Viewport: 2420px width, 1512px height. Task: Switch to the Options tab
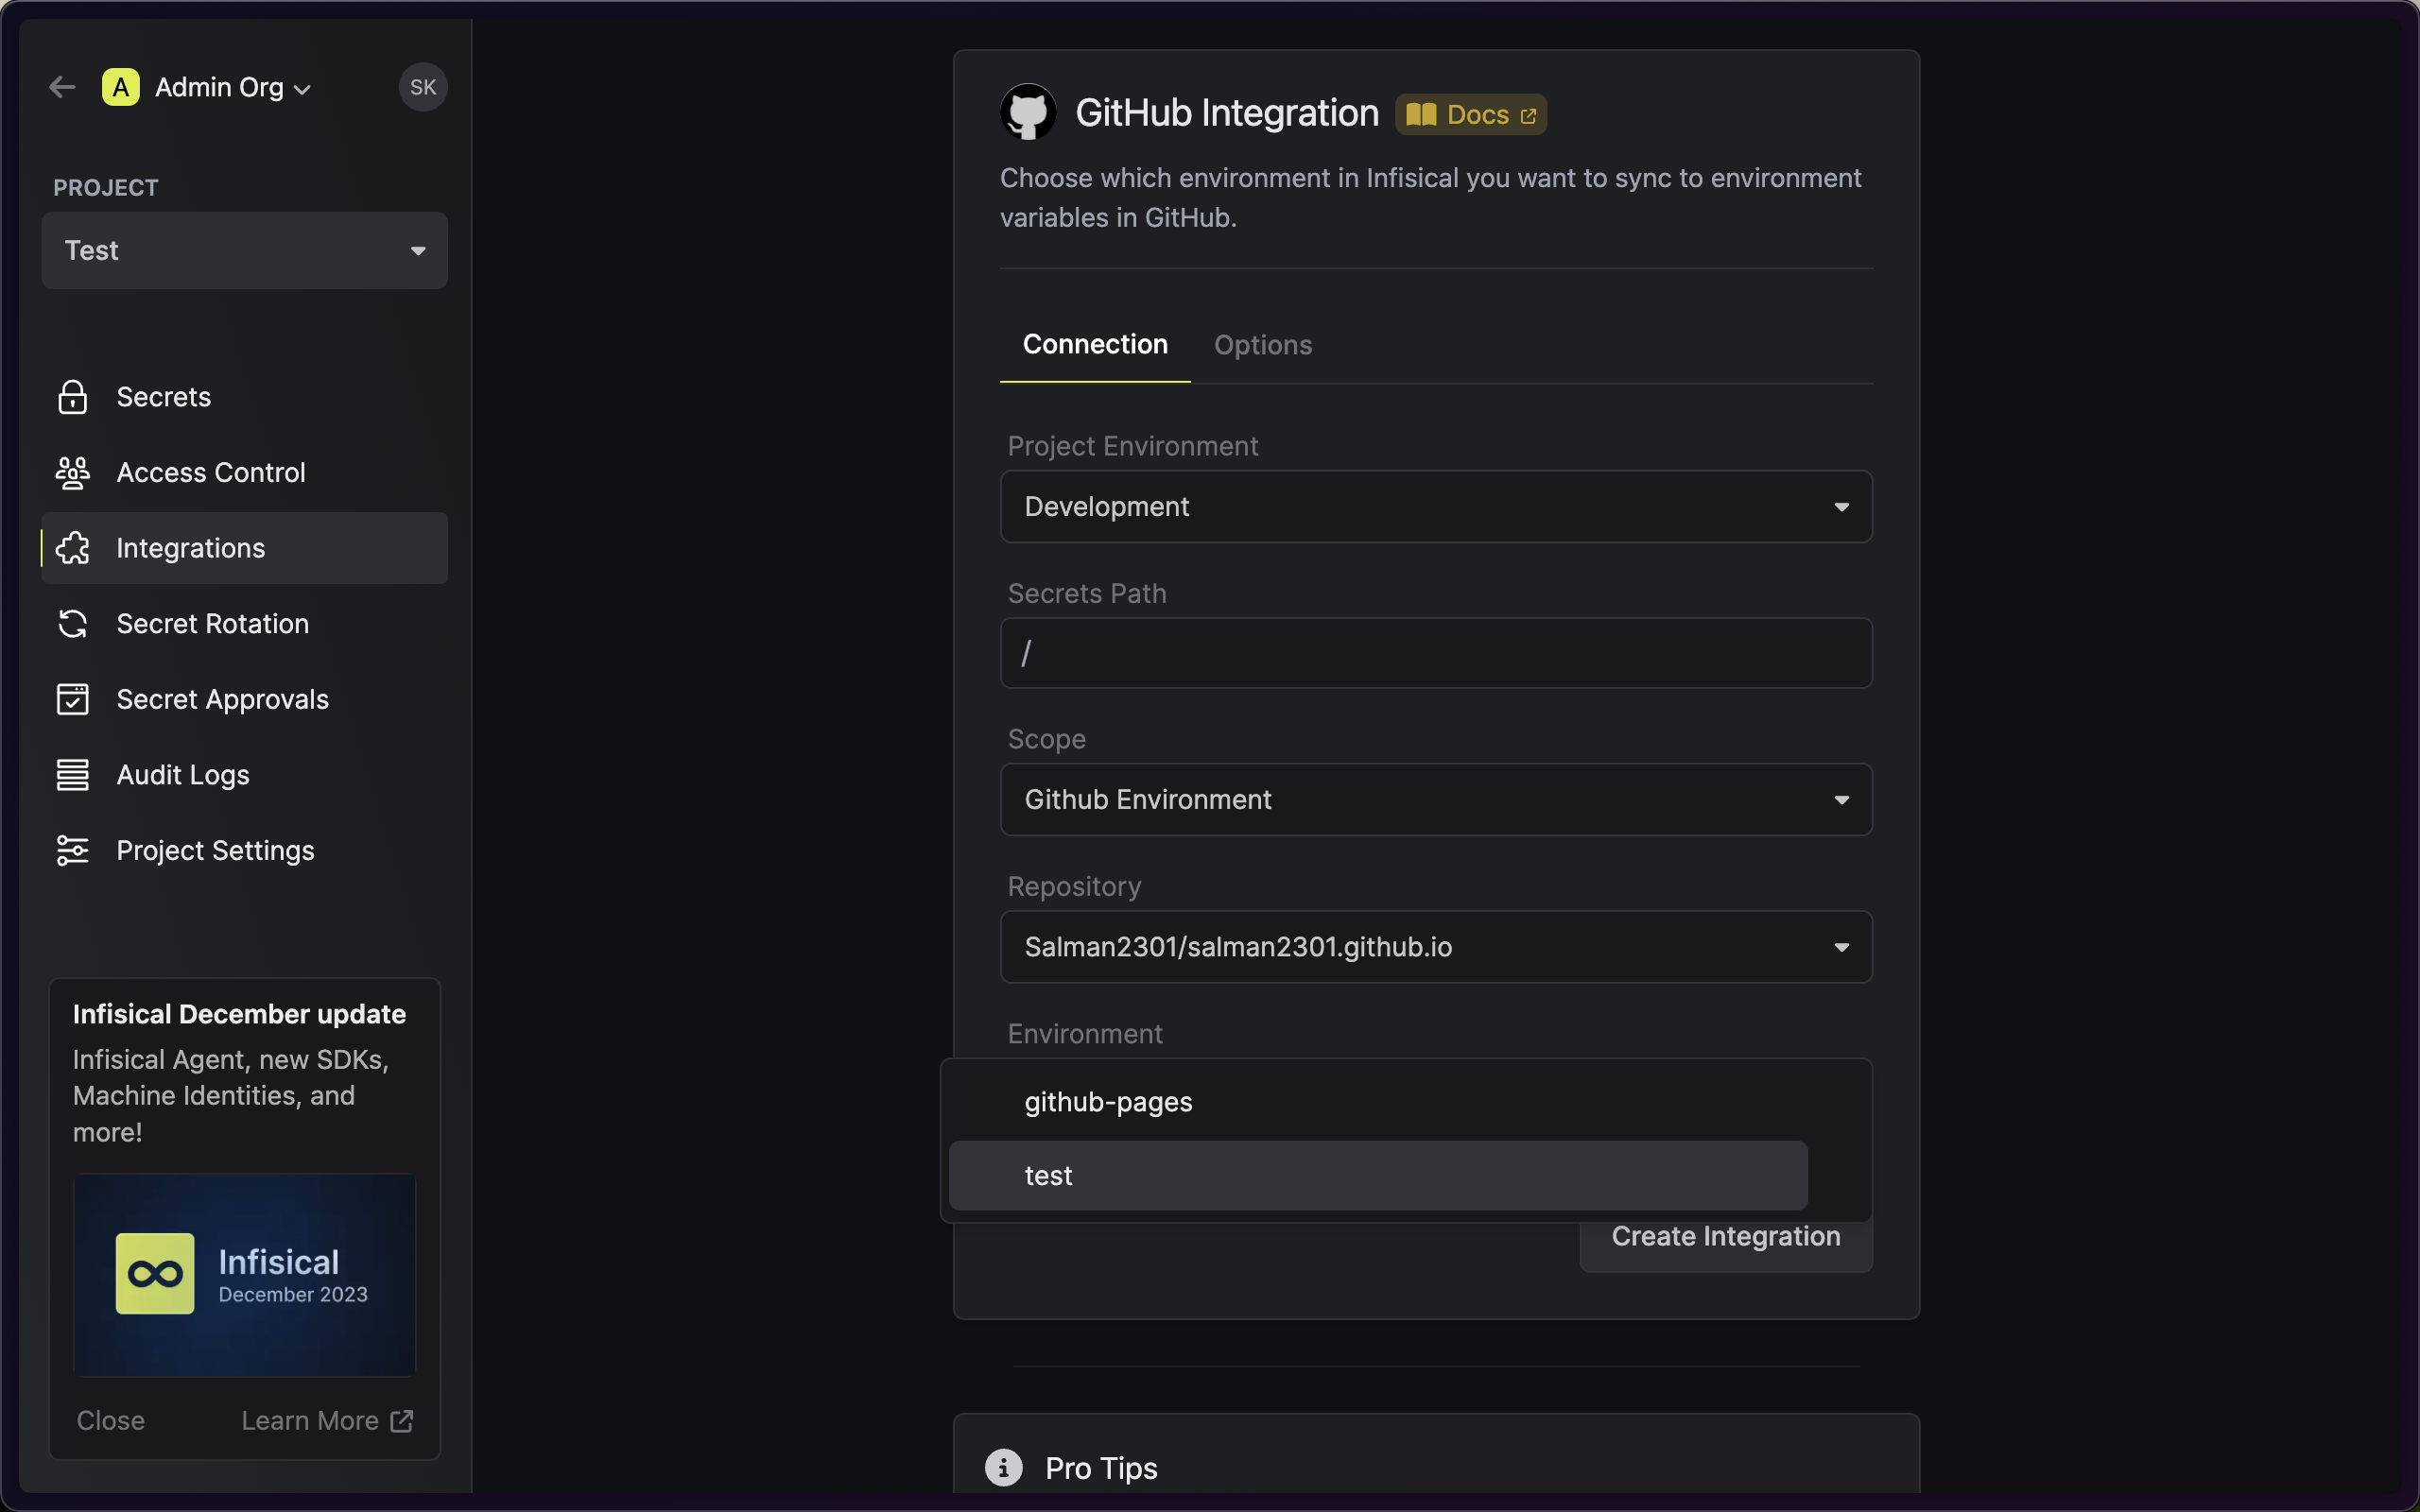(1263, 345)
